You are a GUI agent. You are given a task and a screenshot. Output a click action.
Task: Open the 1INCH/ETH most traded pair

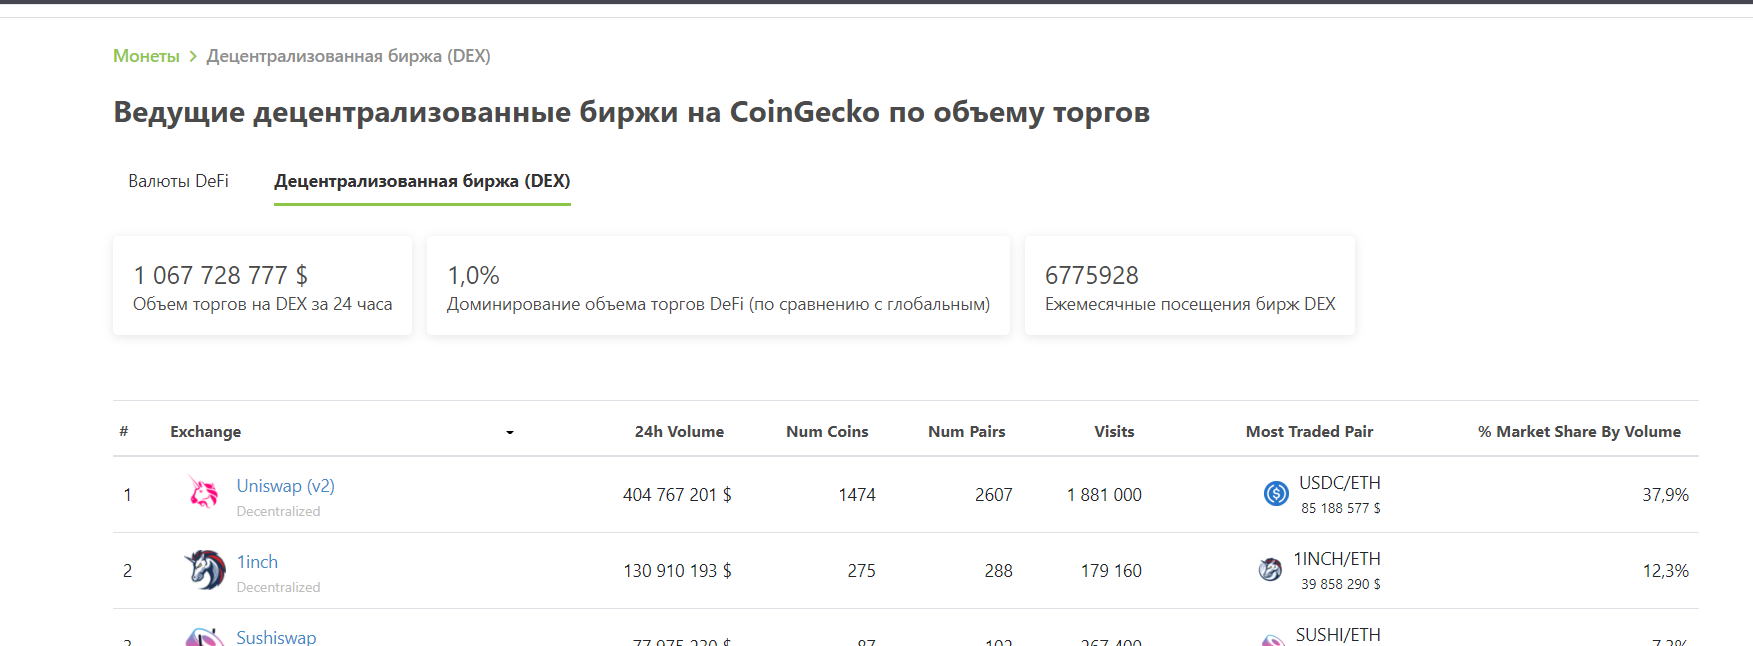click(x=1337, y=559)
